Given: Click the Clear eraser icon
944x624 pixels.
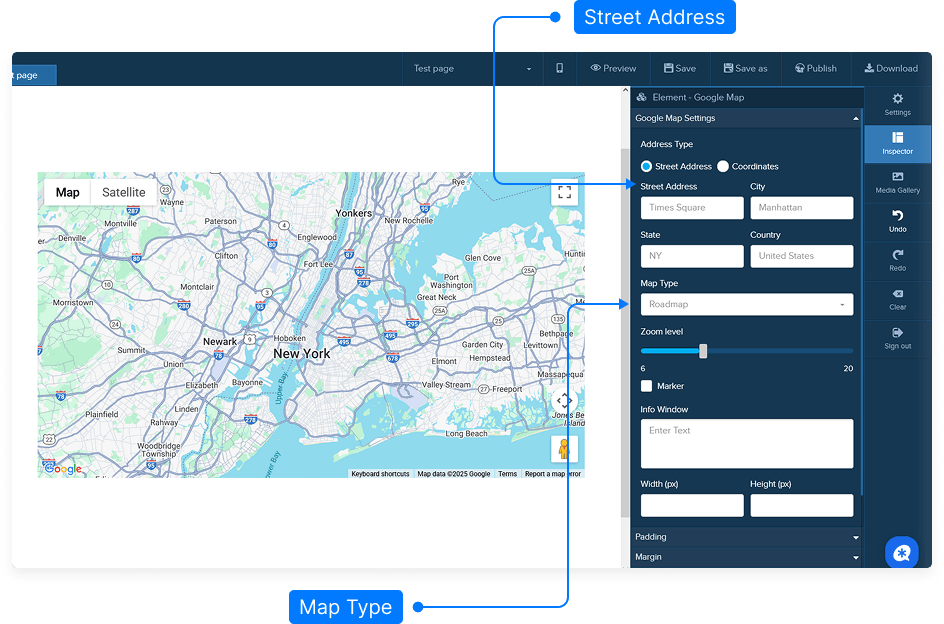Looking at the screenshot, I should [x=897, y=294].
